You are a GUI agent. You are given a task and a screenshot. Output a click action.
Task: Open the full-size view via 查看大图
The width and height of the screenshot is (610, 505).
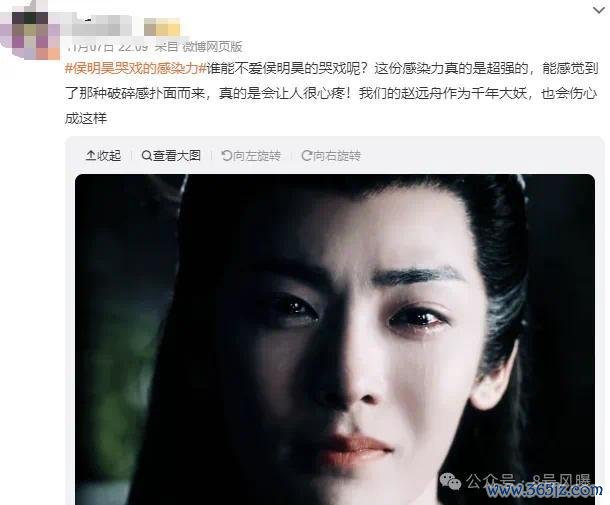(x=177, y=156)
